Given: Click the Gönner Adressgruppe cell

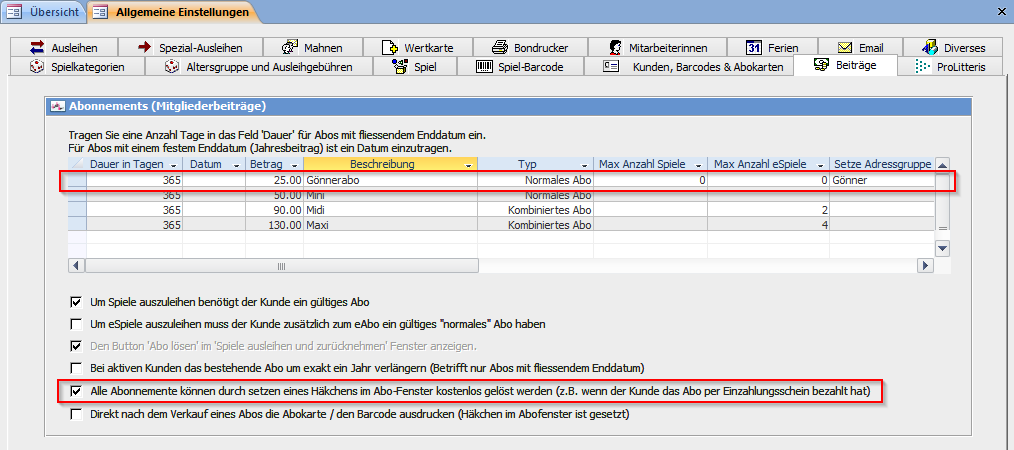Looking at the screenshot, I should [882, 180].
